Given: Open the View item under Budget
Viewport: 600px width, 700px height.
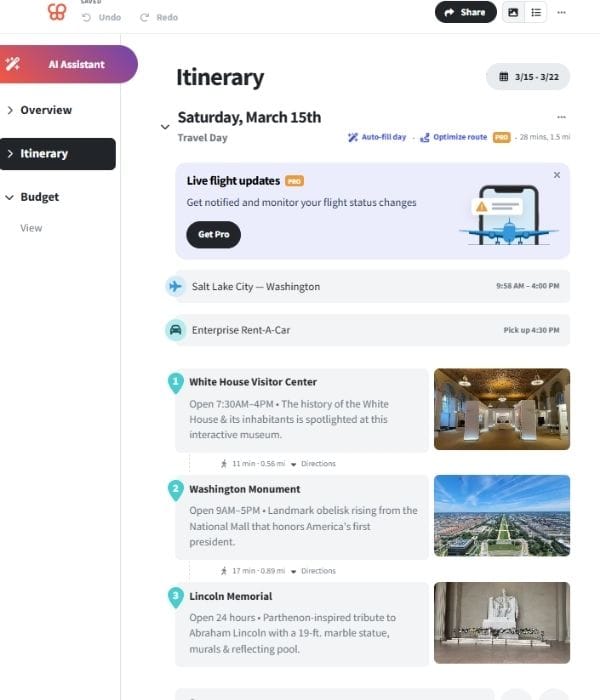Looking at the screenshot, I should 31,228.
